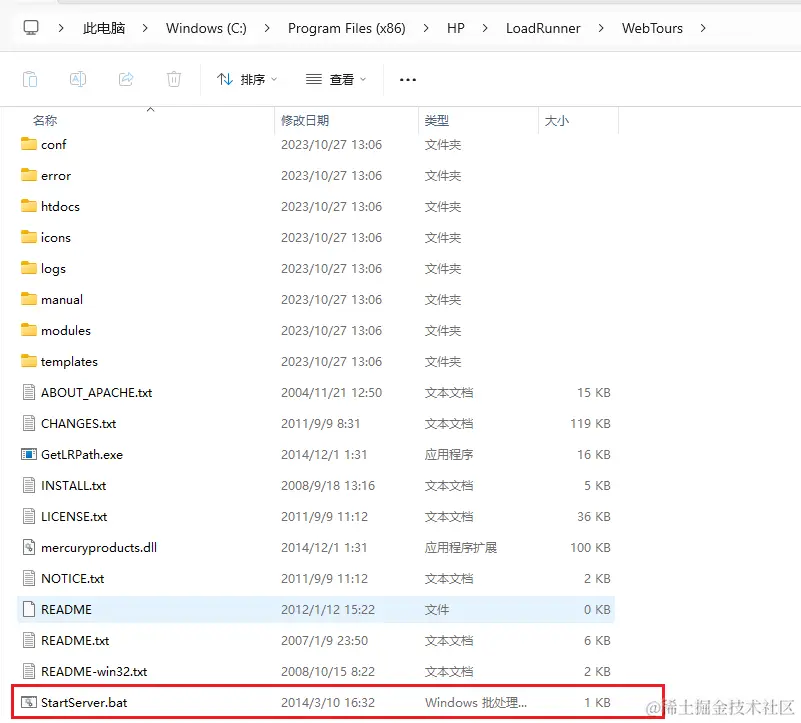
Task: Click the Rename toolbar icon
Action: (x=78, y=79)
